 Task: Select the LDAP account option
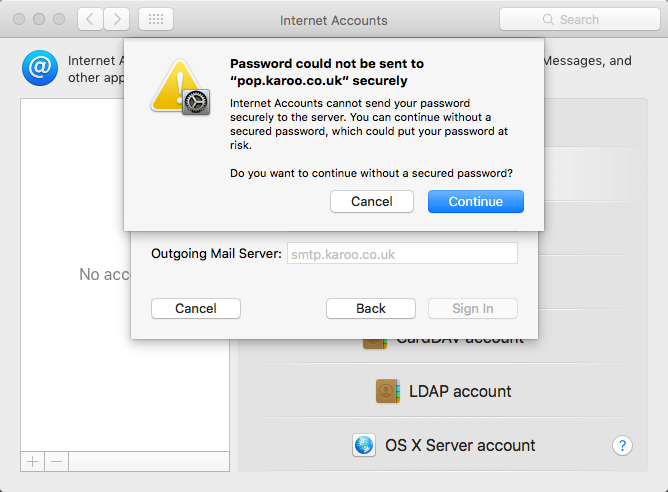(445, 391)
